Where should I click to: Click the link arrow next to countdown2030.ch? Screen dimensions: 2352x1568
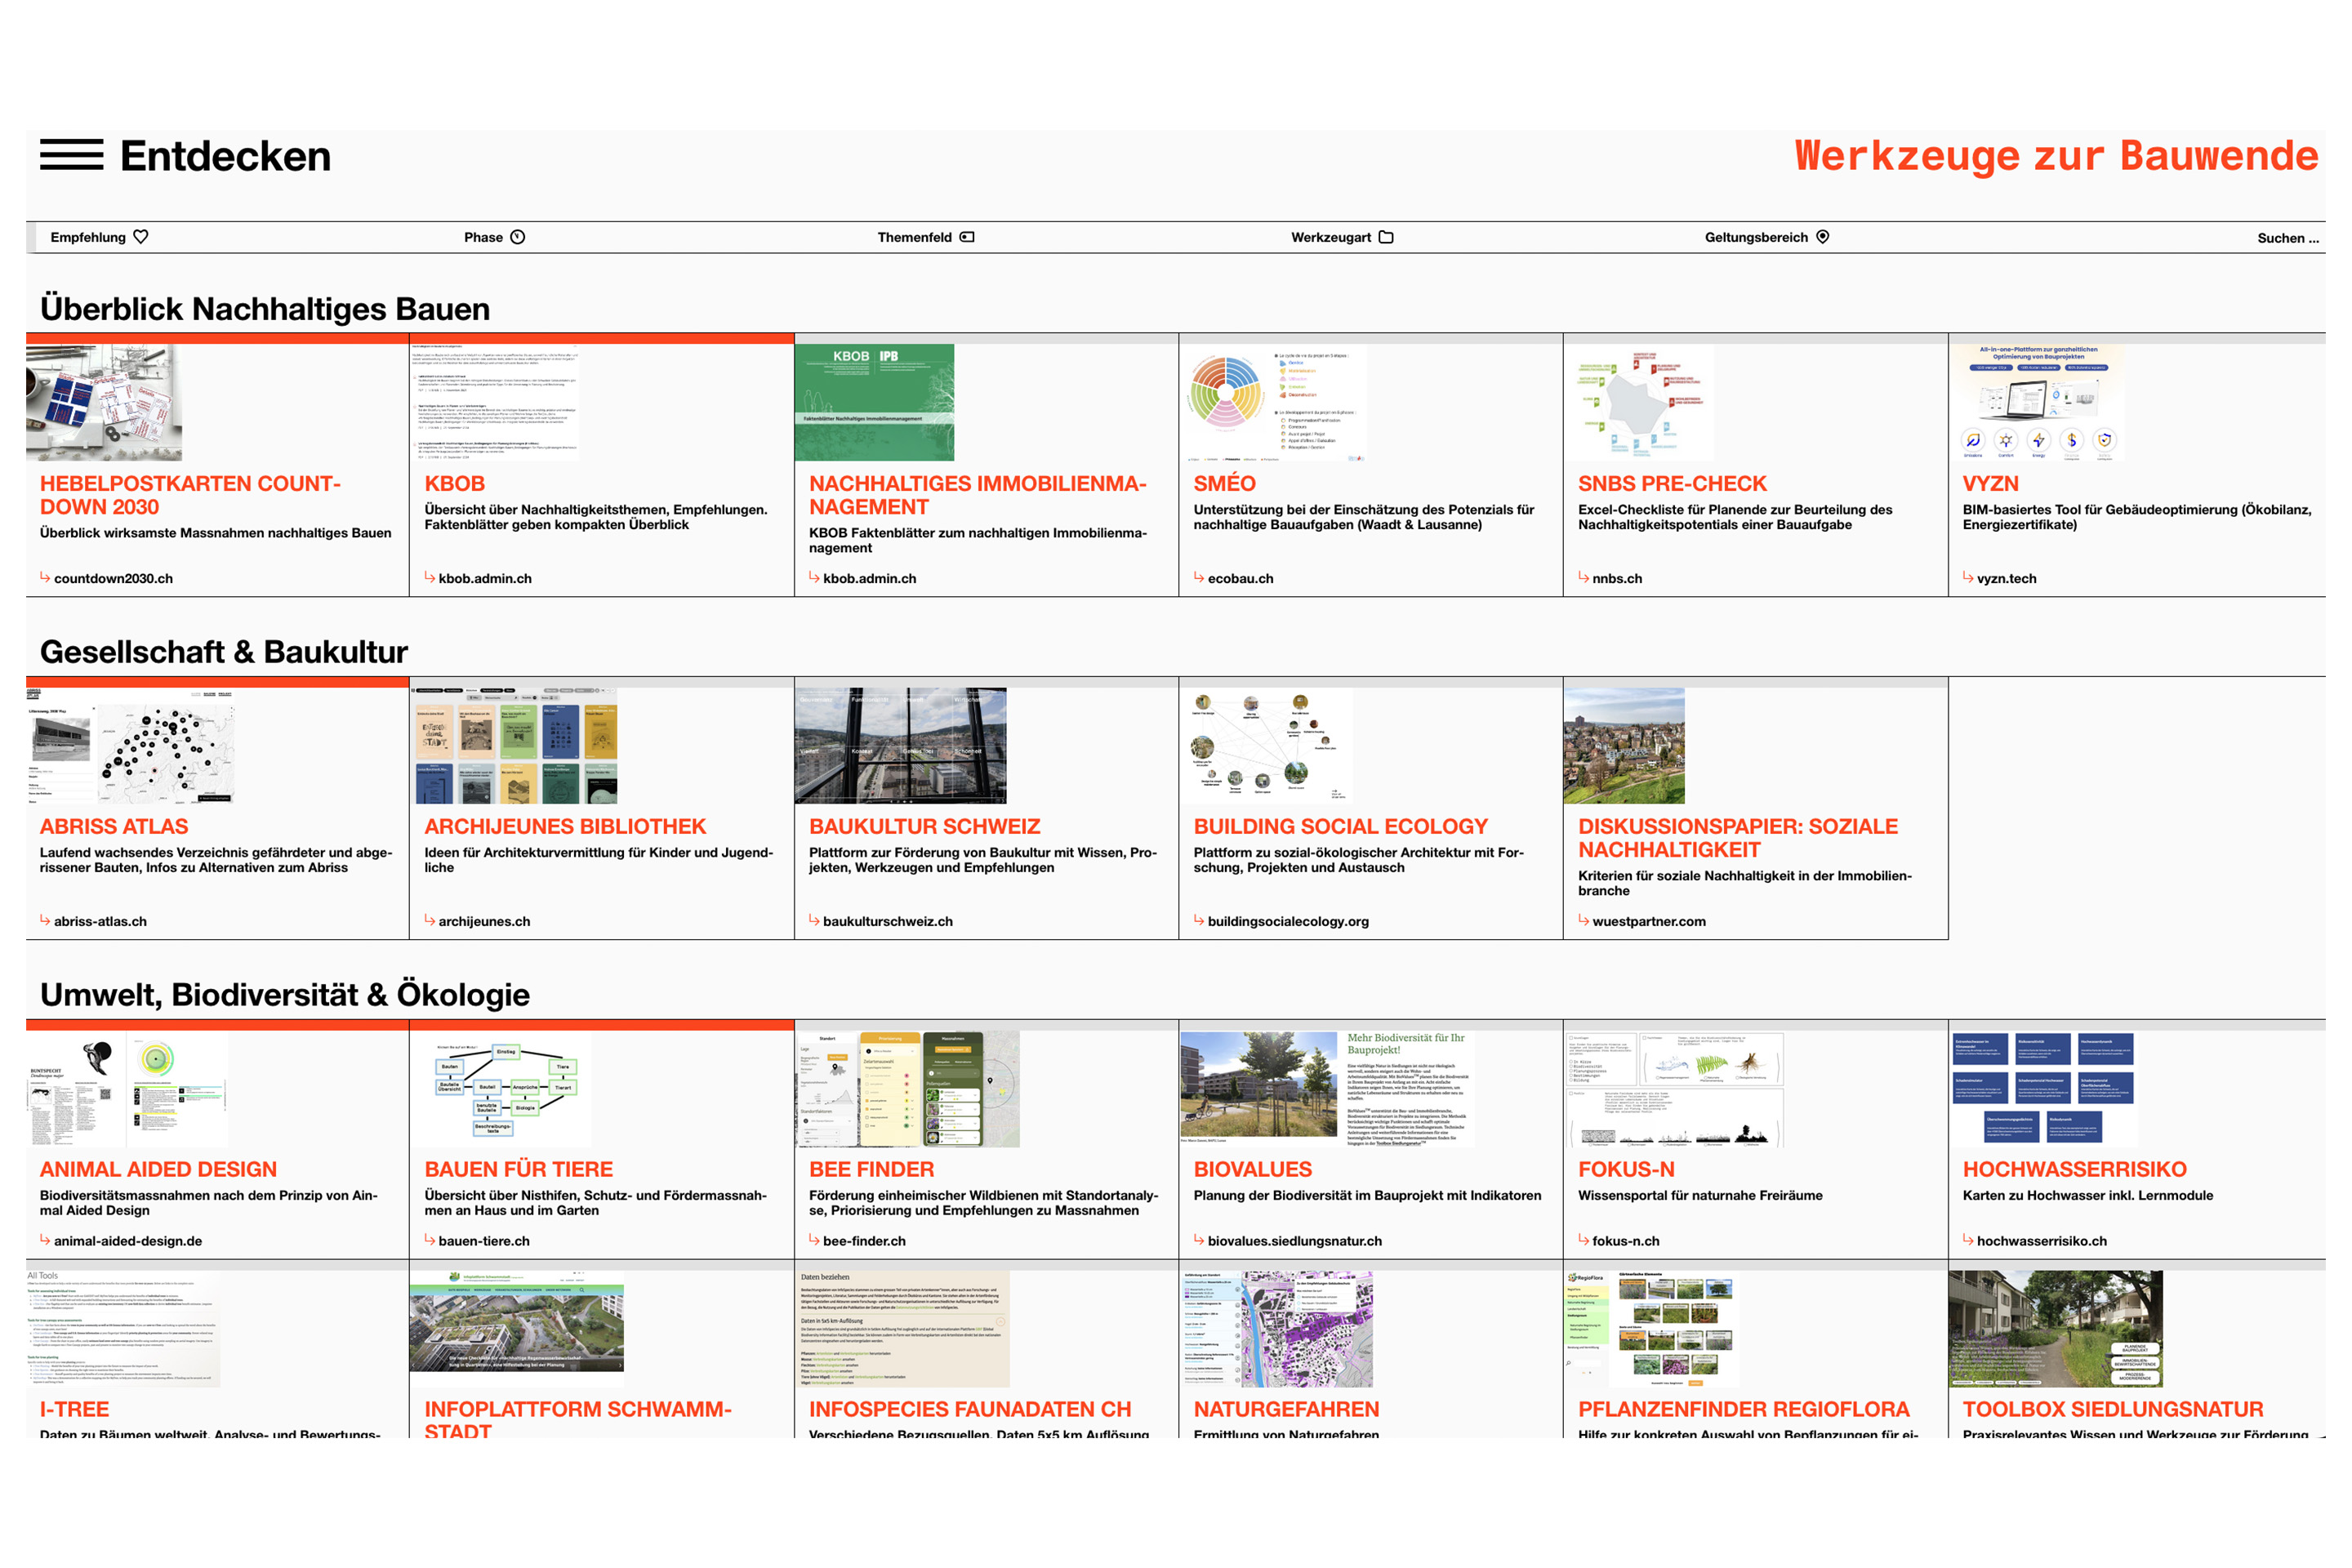(44, 578)
